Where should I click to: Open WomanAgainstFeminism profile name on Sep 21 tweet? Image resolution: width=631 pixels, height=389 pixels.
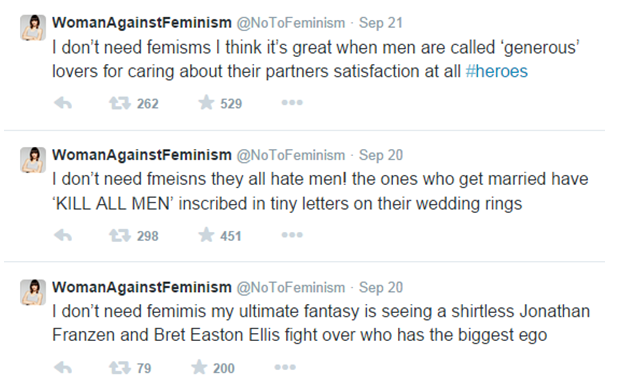pos(142,23)
